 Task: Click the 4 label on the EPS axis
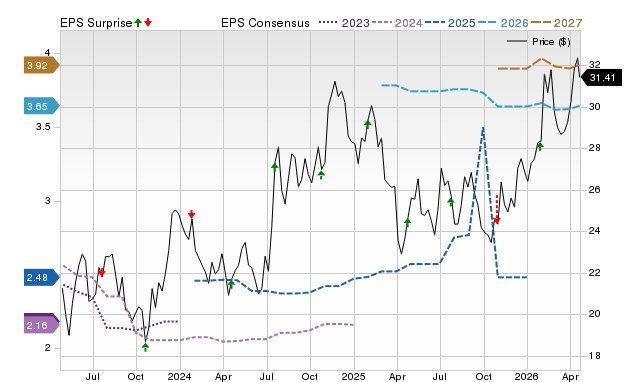(47, 53)
